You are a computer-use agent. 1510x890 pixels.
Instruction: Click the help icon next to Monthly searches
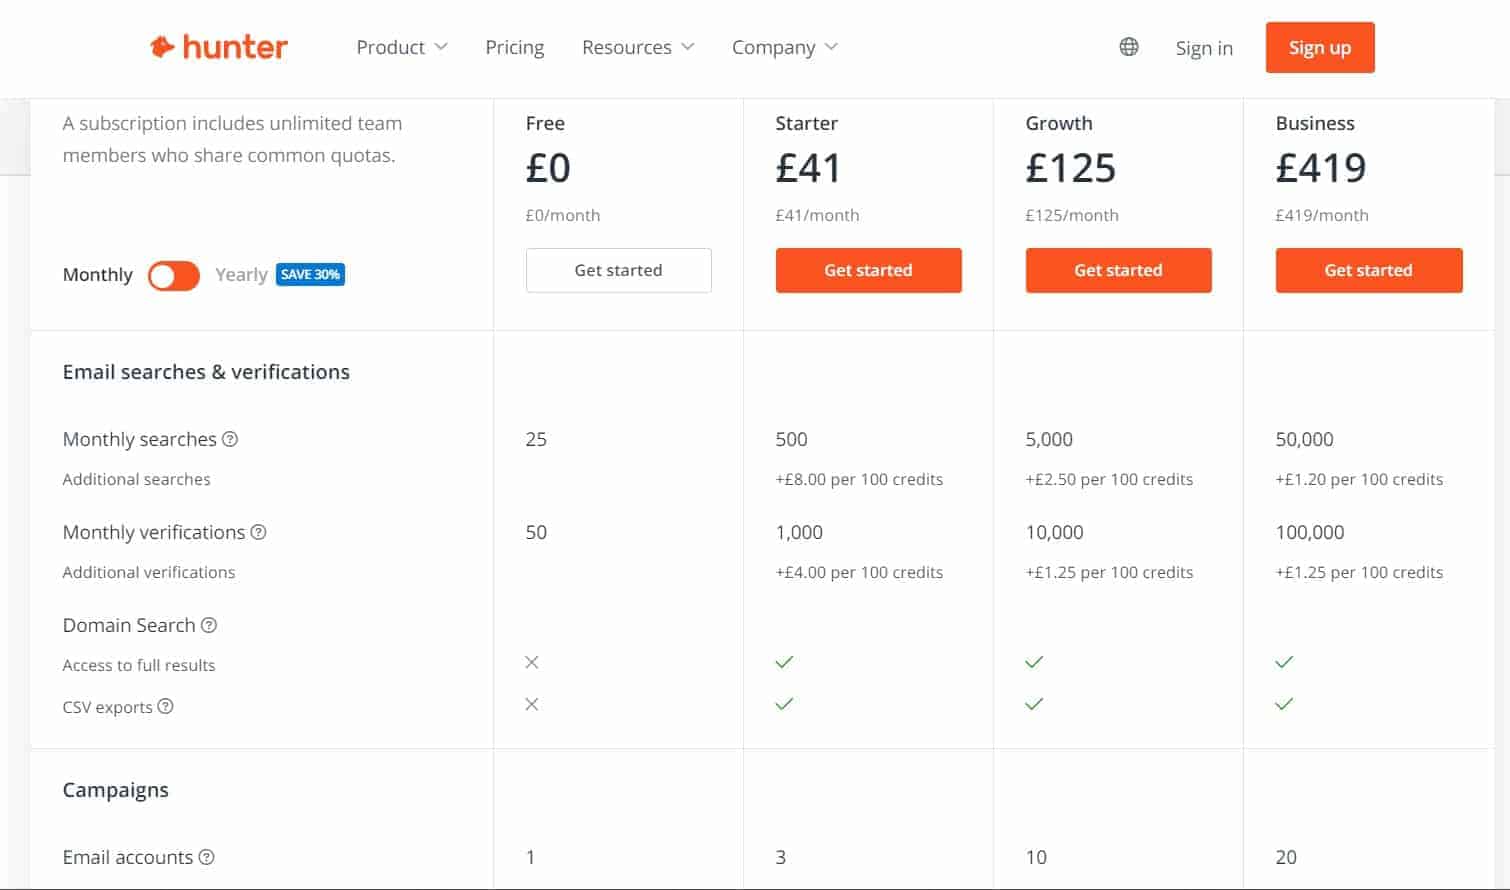tap(230, 439)
